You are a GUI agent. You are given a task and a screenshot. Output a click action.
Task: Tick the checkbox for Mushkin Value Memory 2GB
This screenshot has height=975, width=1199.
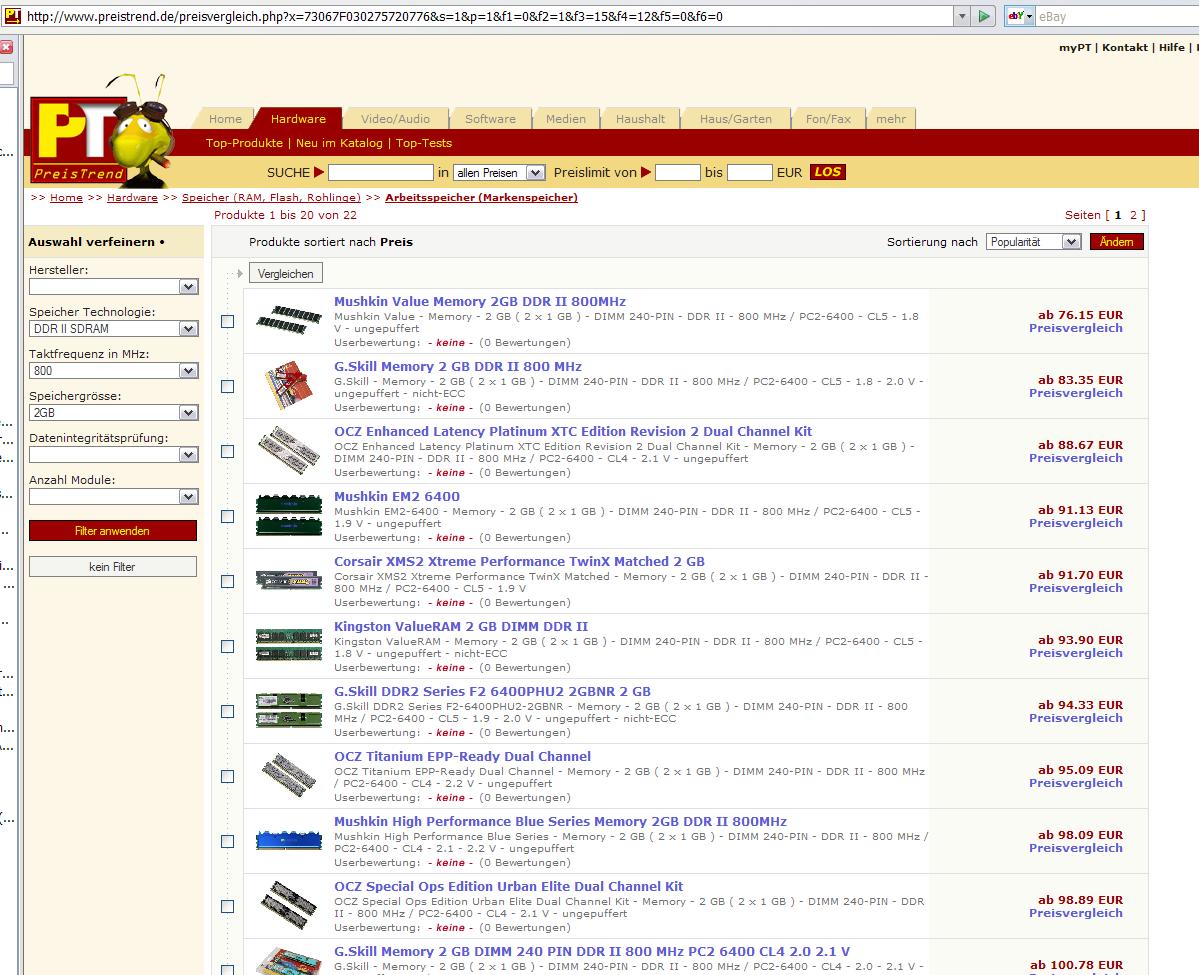(x=227, y=321)
